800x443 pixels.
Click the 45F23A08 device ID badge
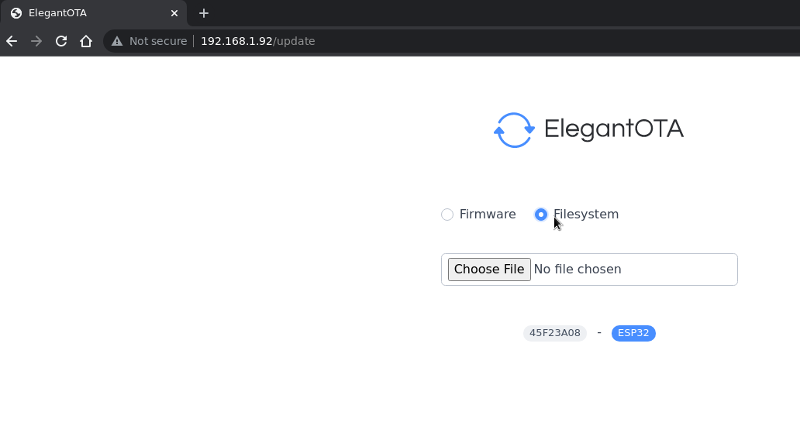pyautogui.click(x=555, y=333)
